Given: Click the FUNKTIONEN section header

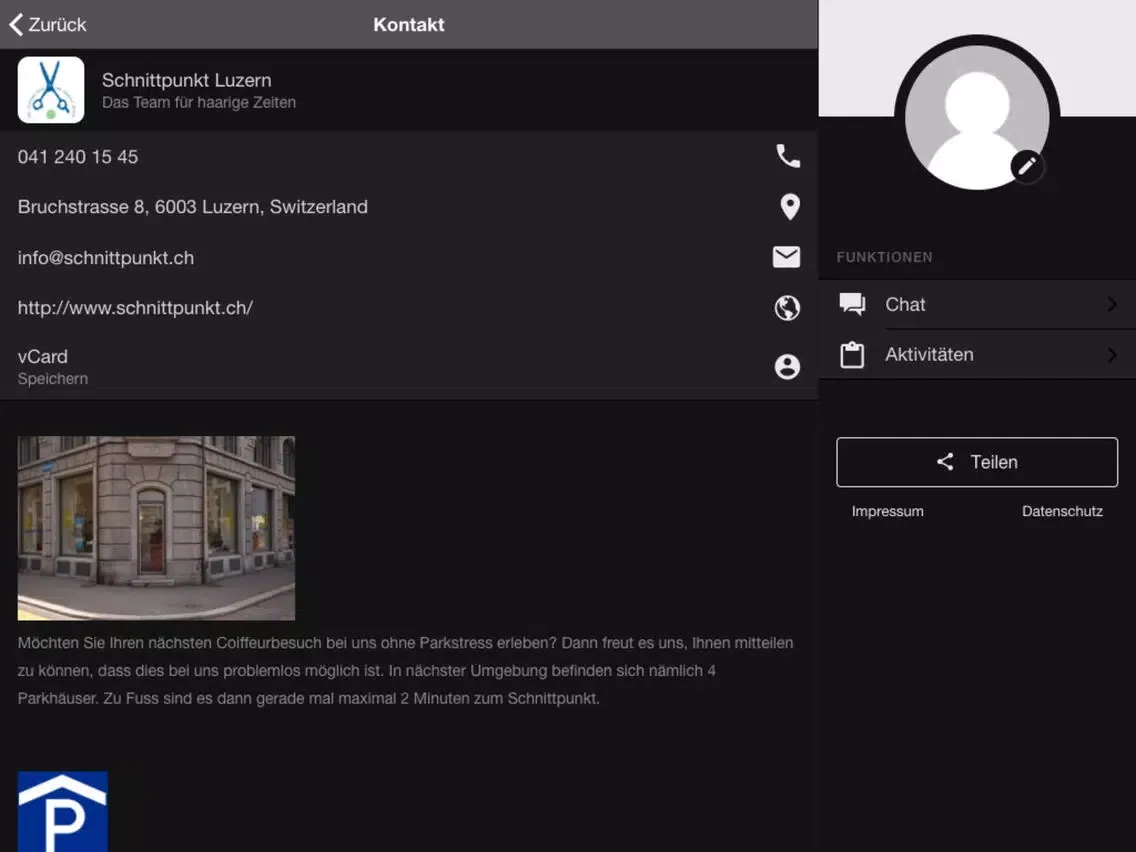Looking at the screenshot, I should click(x=885, y=257).
